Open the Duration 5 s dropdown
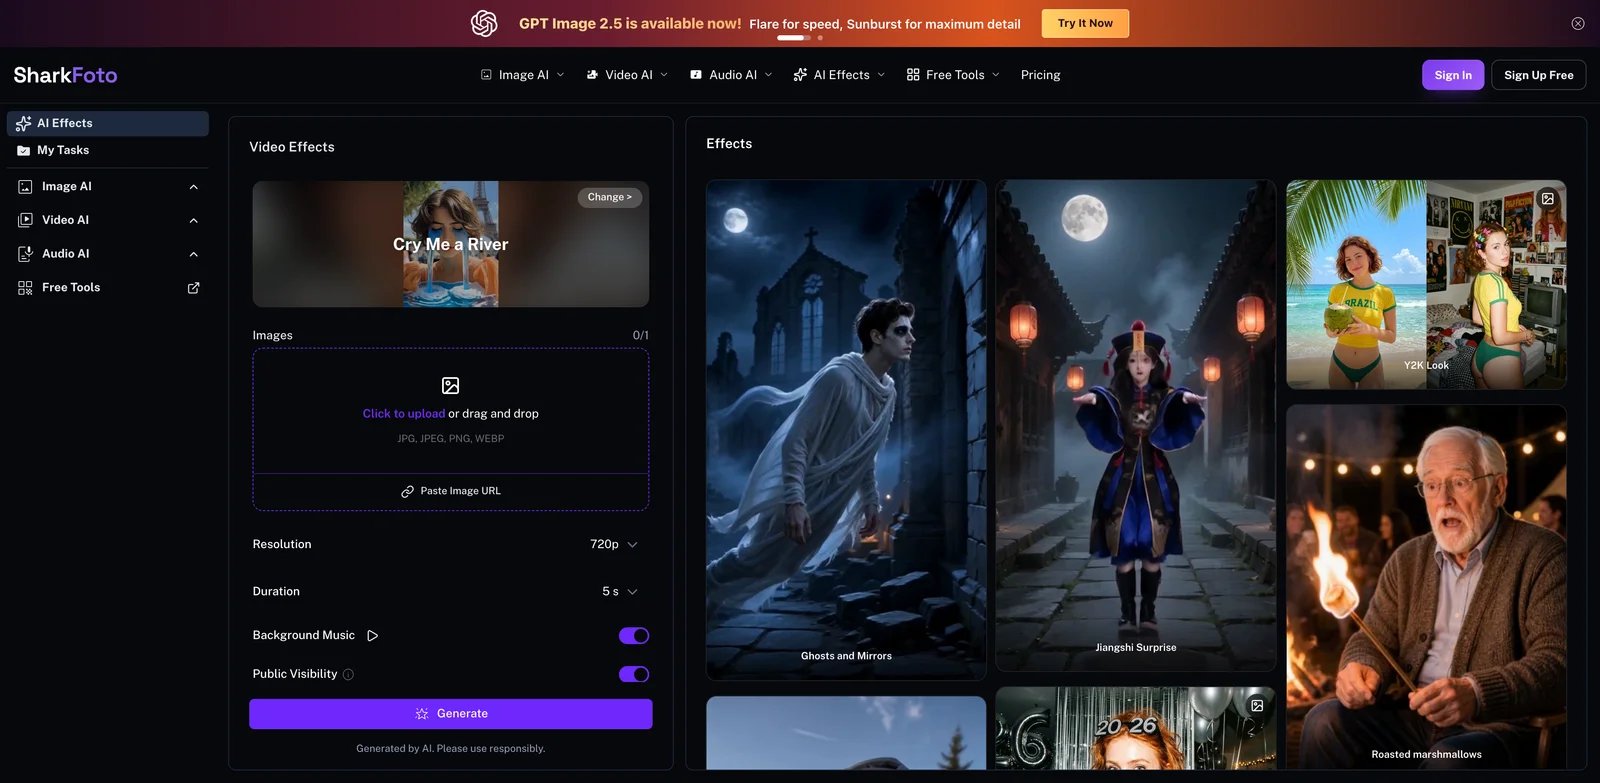Screen dimensions: 1600x783 (620, 592)
